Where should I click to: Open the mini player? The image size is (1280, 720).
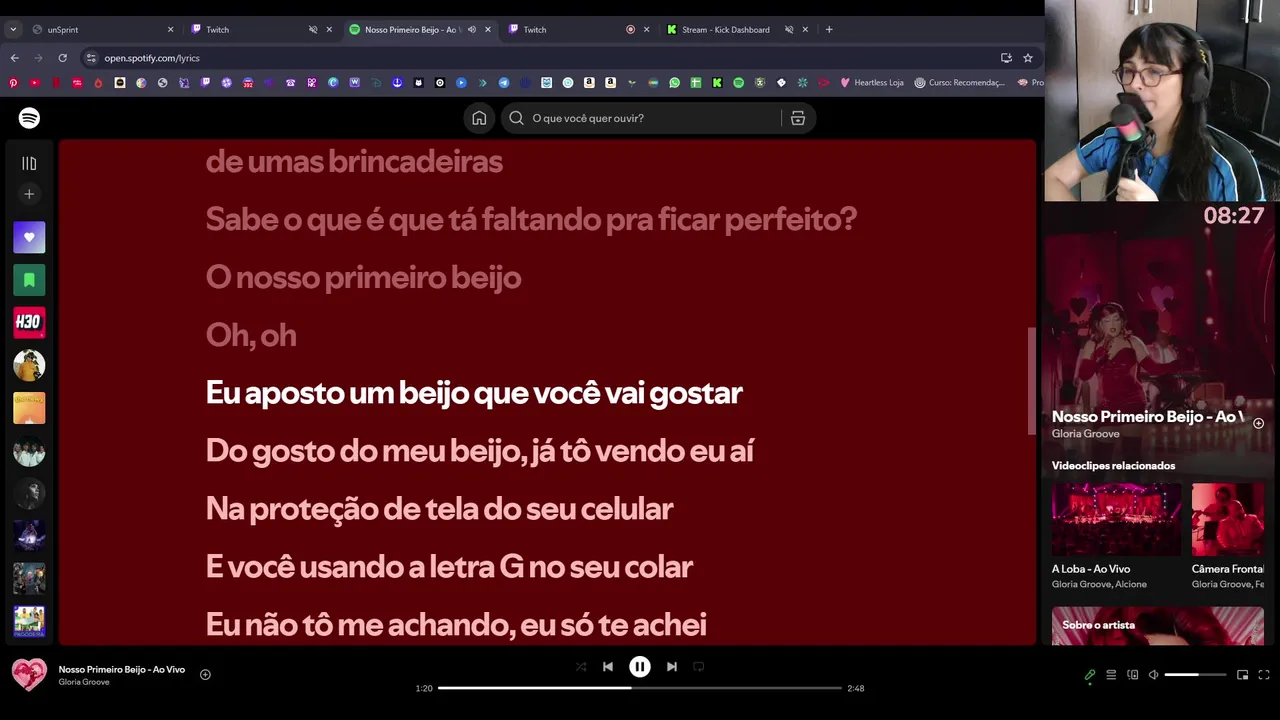pyautogui.click(x=1243, y=675)
